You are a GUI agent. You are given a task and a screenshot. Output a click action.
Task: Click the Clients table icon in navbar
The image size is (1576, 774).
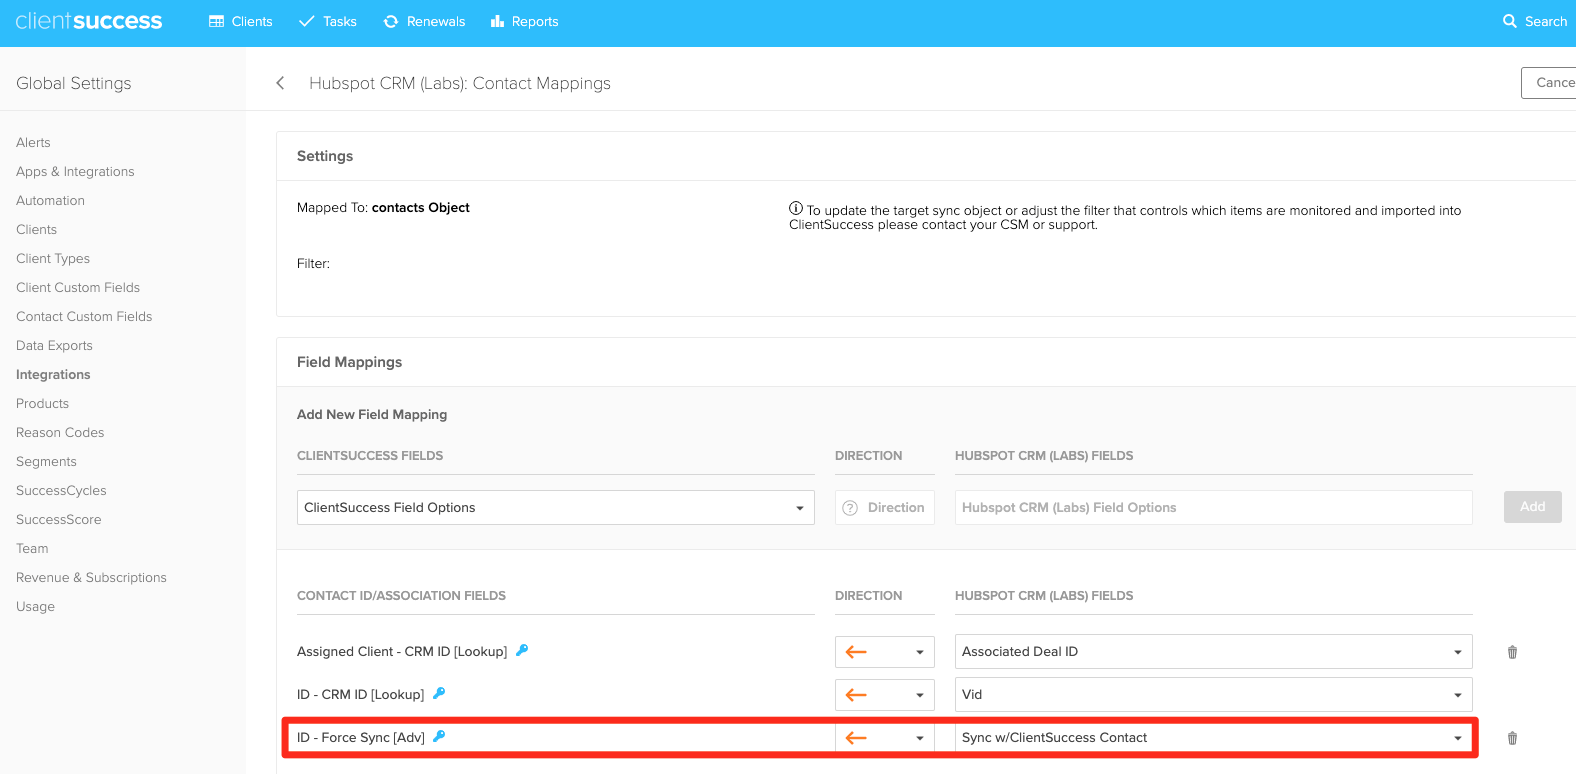coord(216,21)
